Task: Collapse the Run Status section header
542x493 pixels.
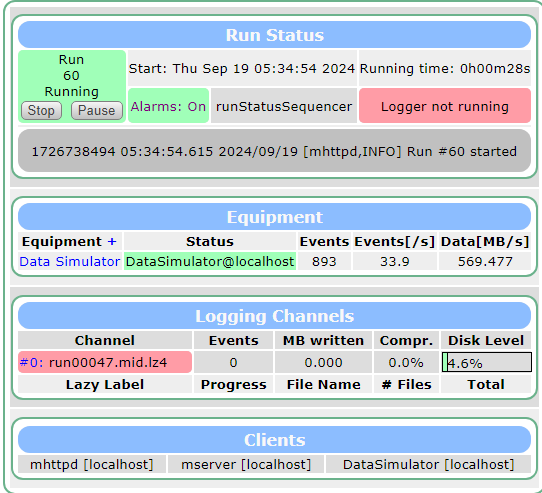Action: pos(274,35)
